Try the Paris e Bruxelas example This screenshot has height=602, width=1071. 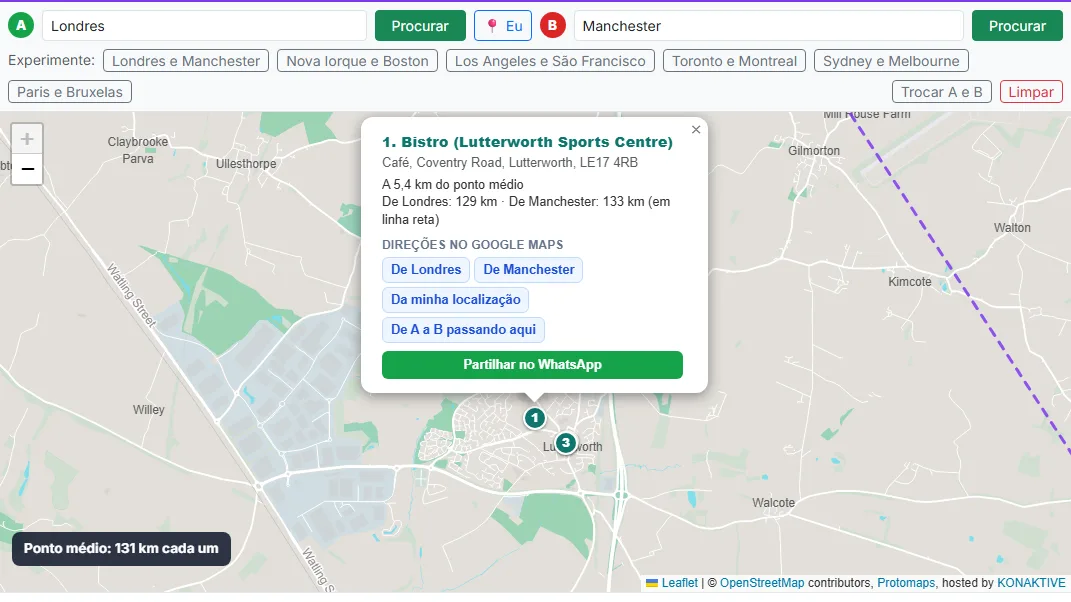pos(70,92)
